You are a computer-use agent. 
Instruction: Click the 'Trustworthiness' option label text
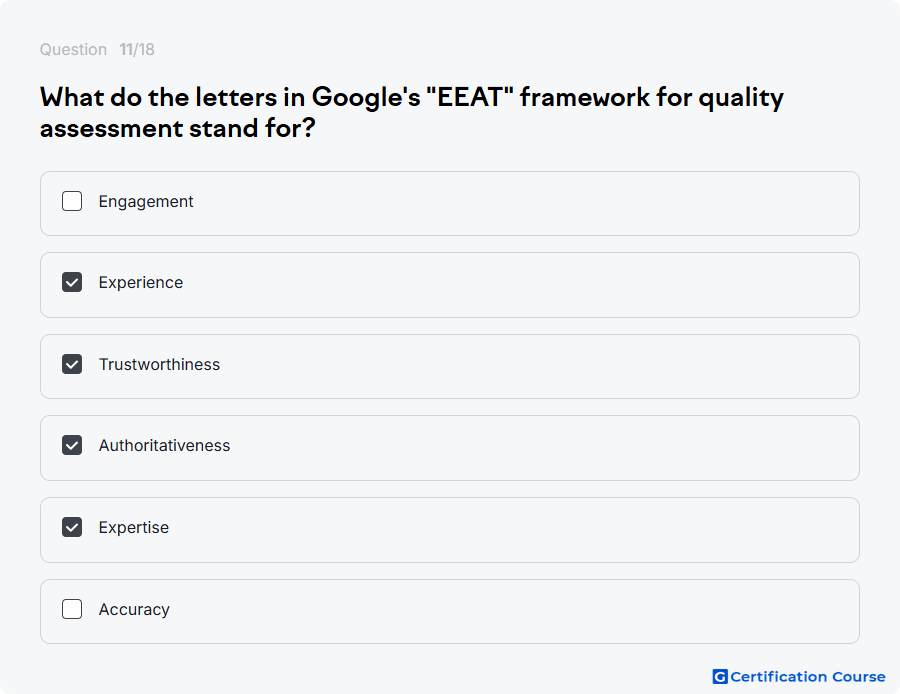(159, 365)
